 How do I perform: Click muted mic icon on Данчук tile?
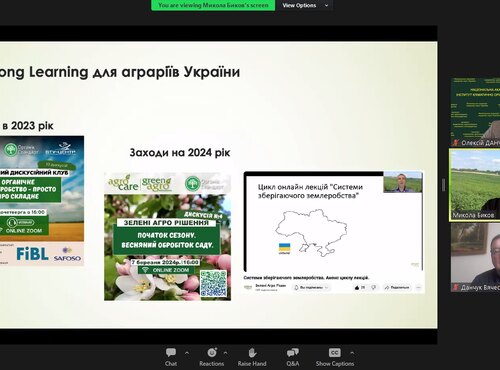(456, 287)
